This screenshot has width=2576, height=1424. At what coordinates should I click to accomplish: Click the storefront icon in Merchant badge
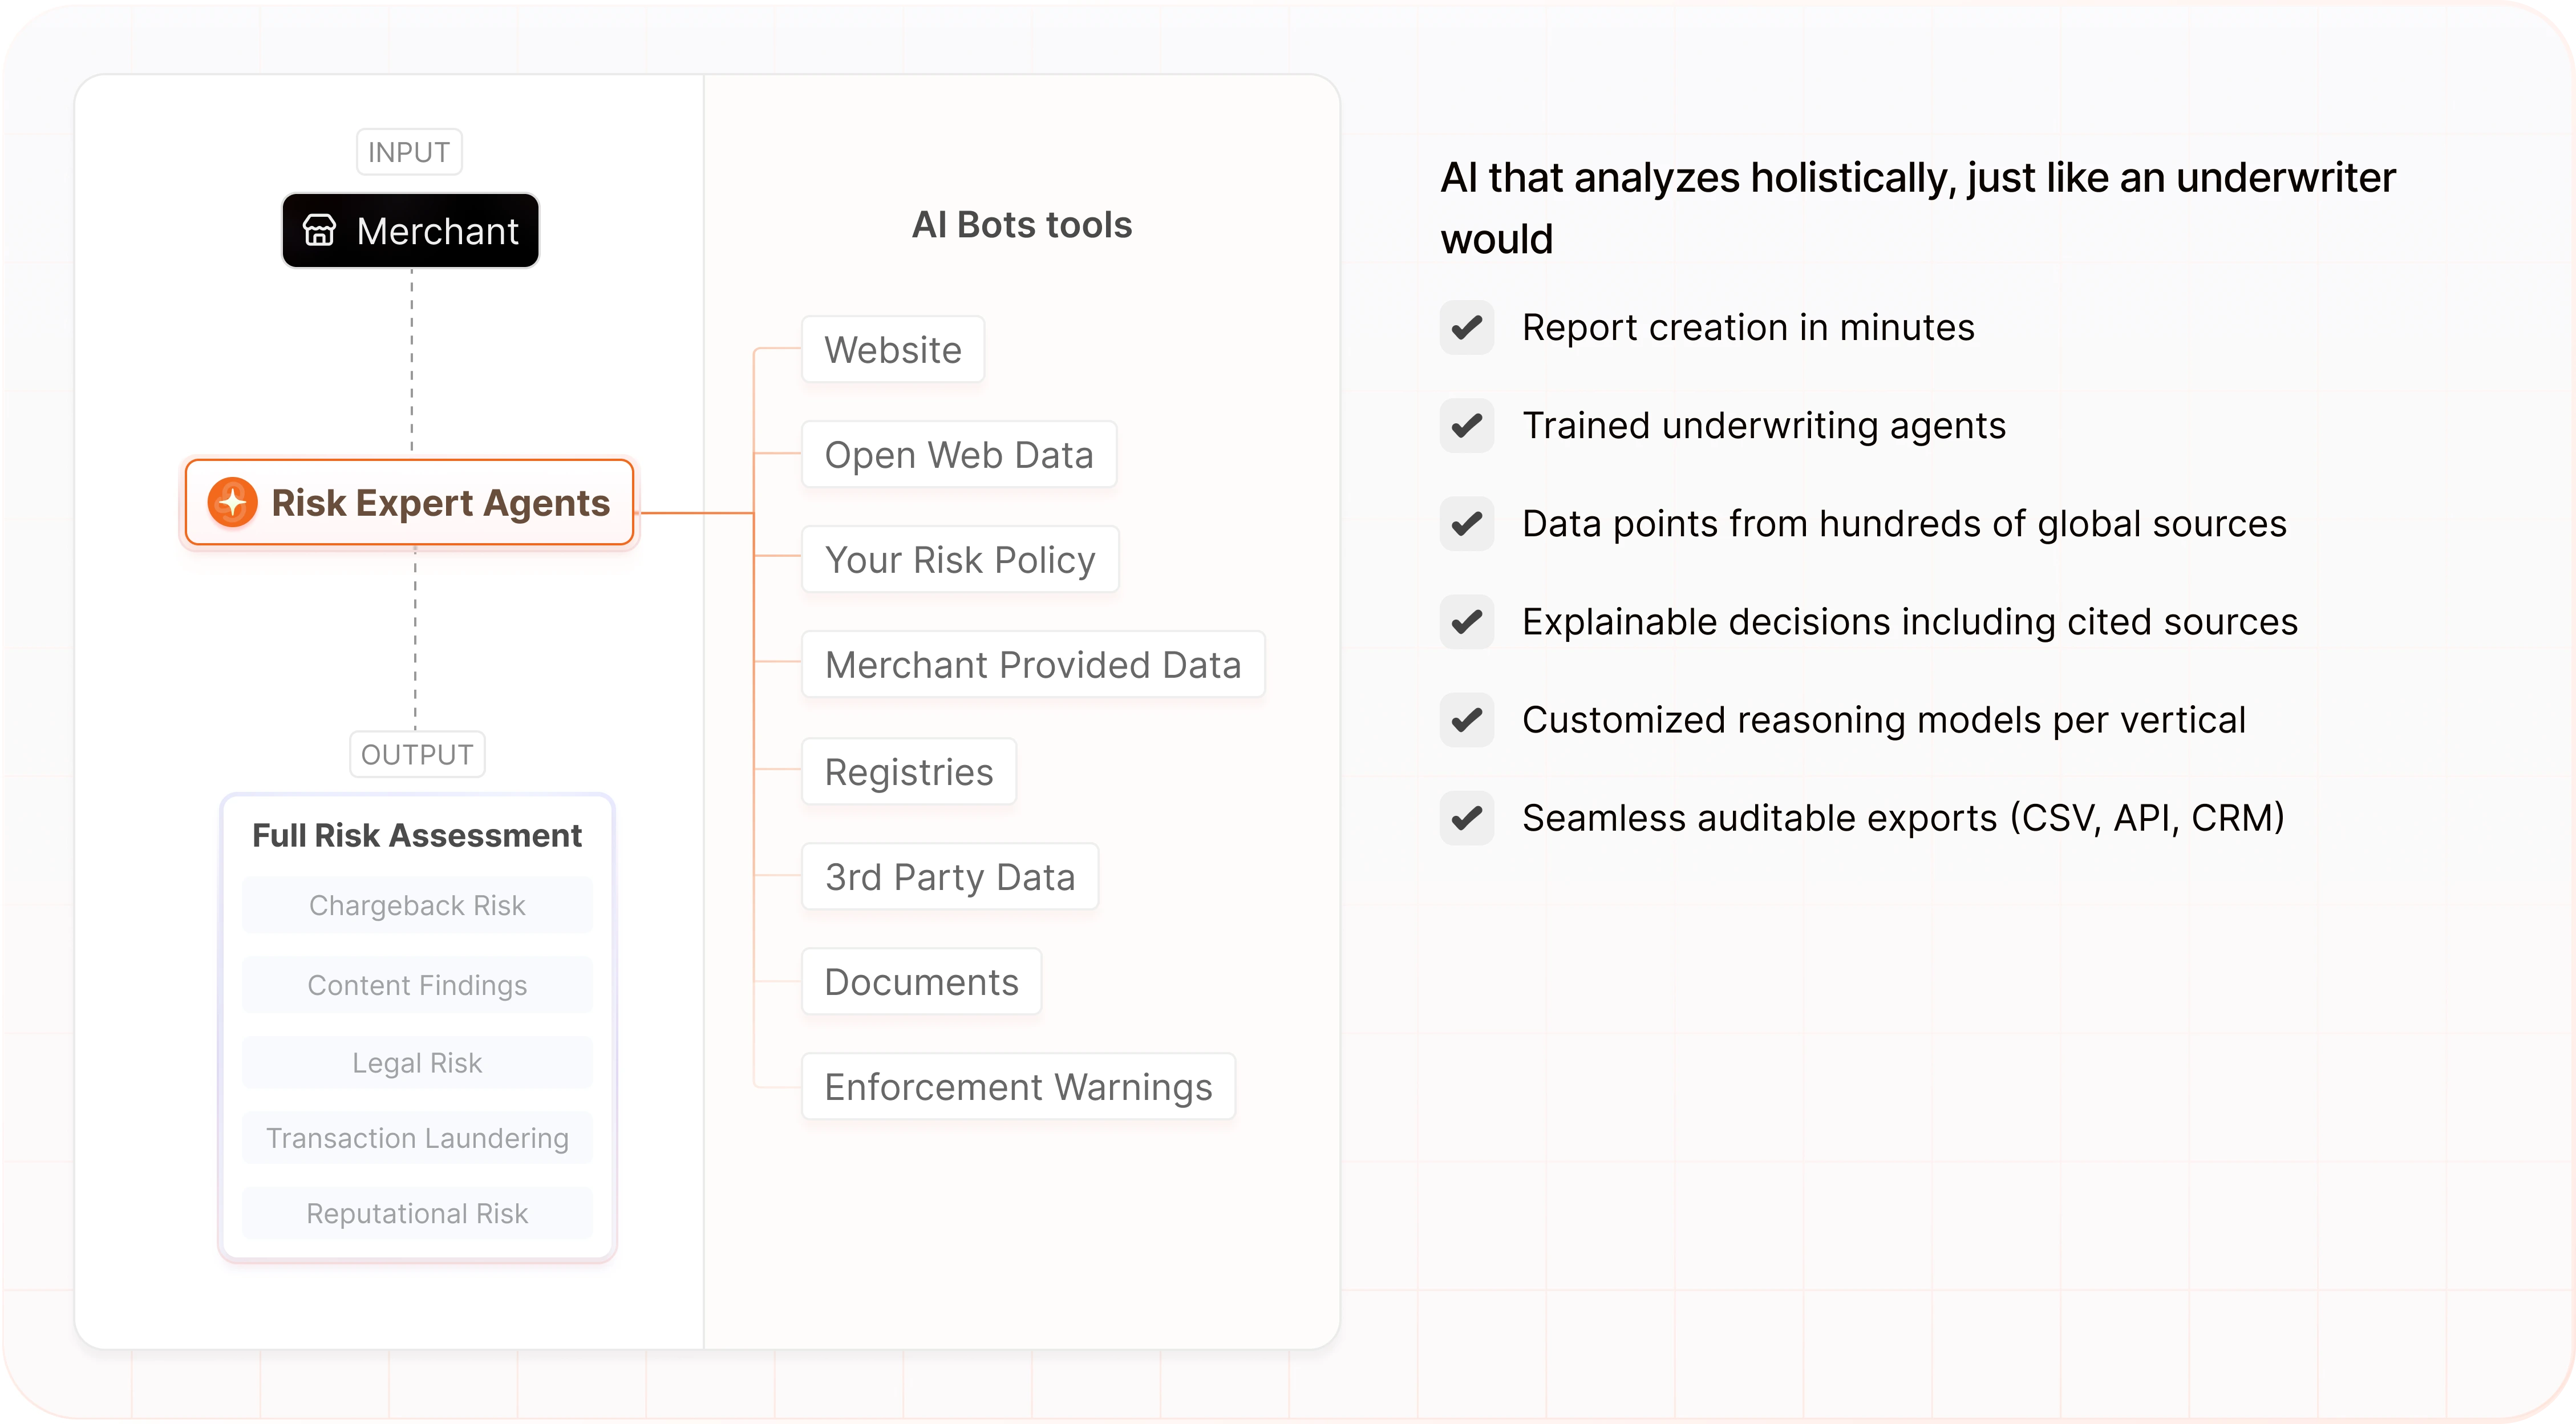tap(319, 230)
